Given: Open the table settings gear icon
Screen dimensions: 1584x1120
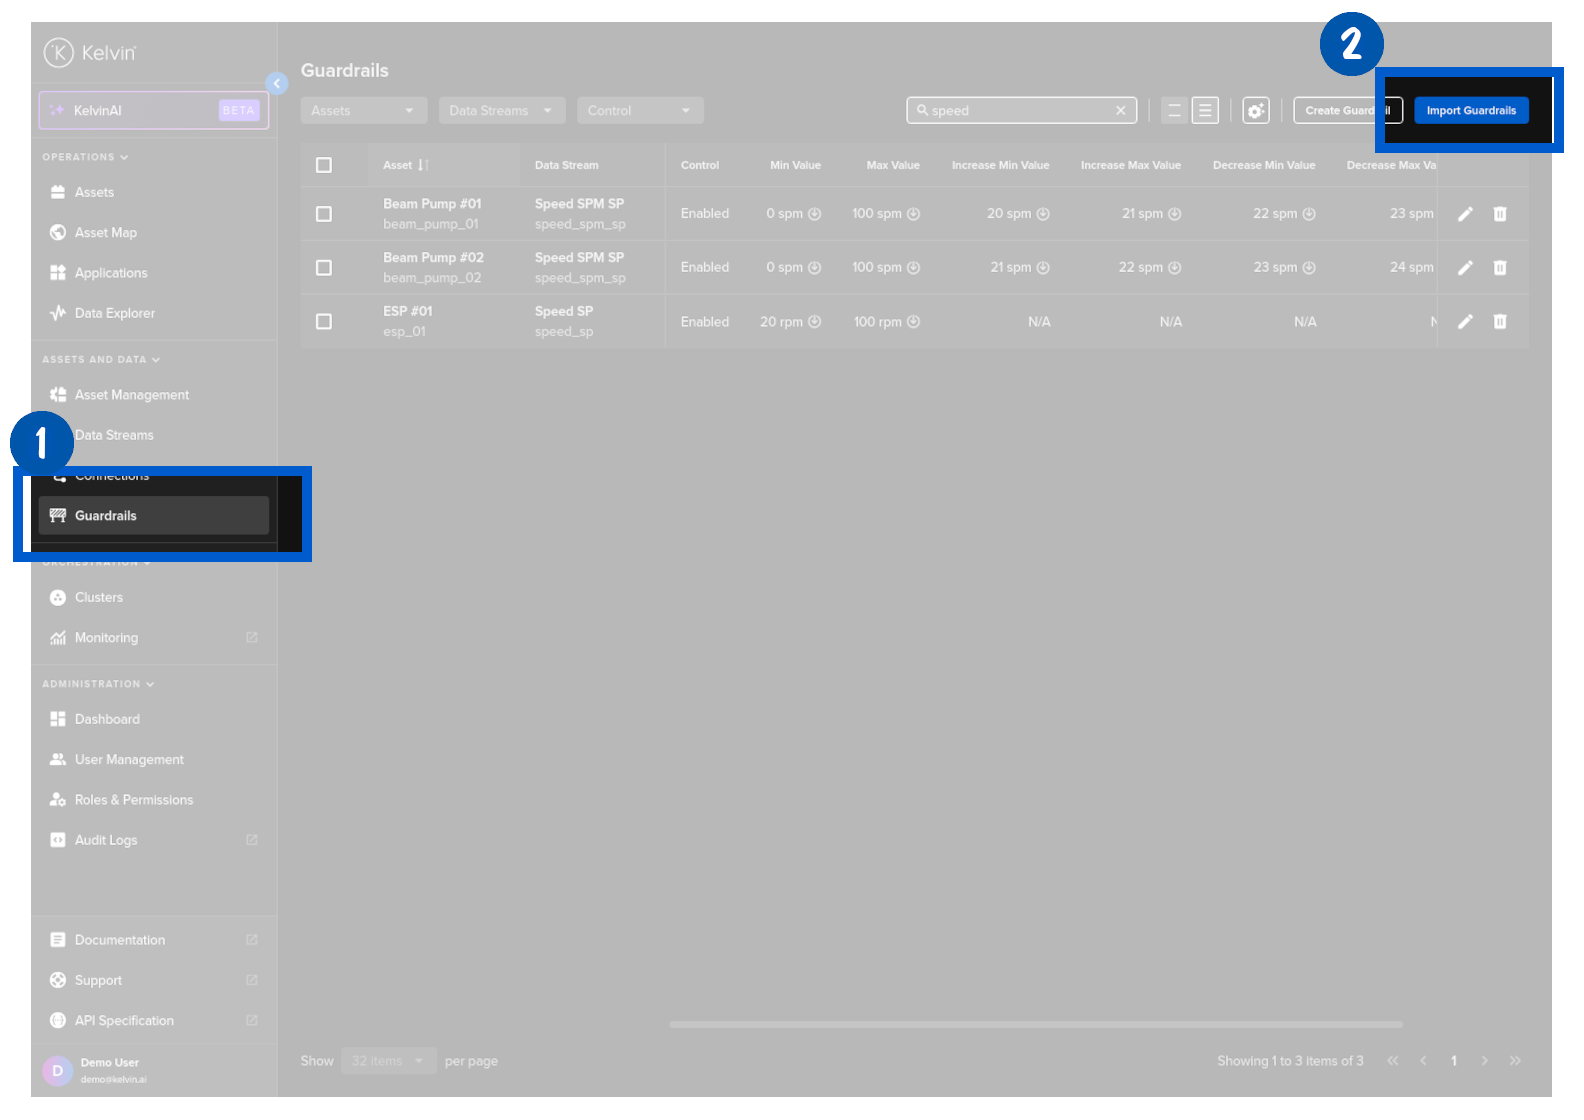Looking at the screenshot, I should pos(1256,111).
